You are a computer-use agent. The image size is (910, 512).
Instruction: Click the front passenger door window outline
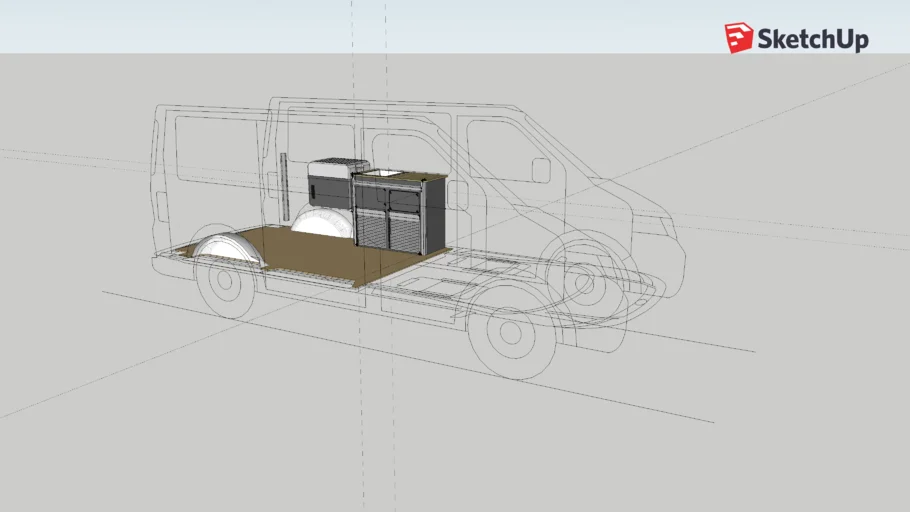[x=500, y=148]
